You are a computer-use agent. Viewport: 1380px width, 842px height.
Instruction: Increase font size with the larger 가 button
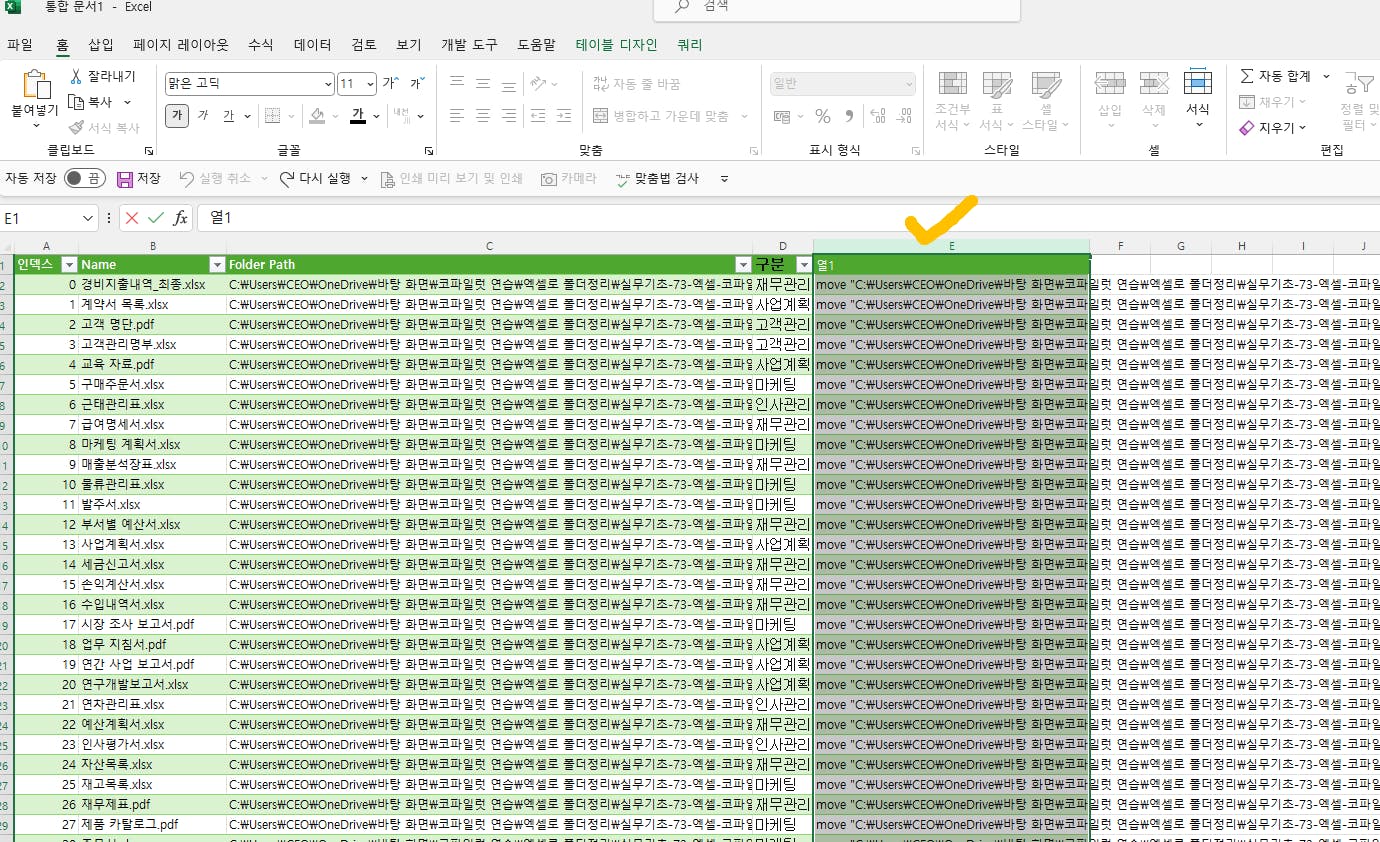coord(390,84)
